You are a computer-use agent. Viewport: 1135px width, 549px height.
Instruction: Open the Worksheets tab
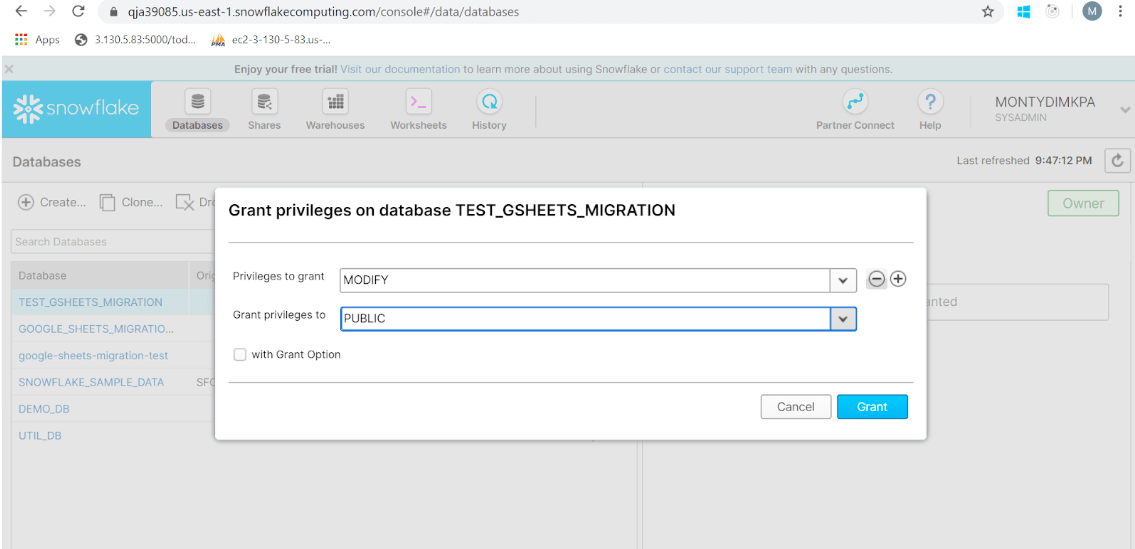tap(418, 111)
